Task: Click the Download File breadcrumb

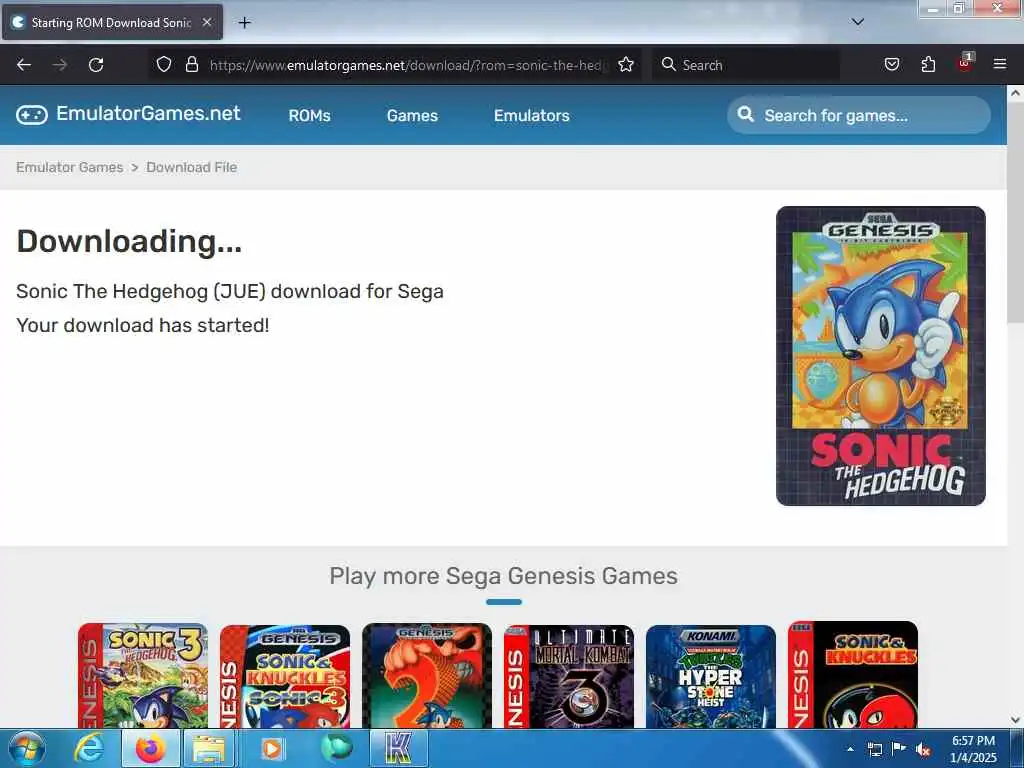Action: 191,167
